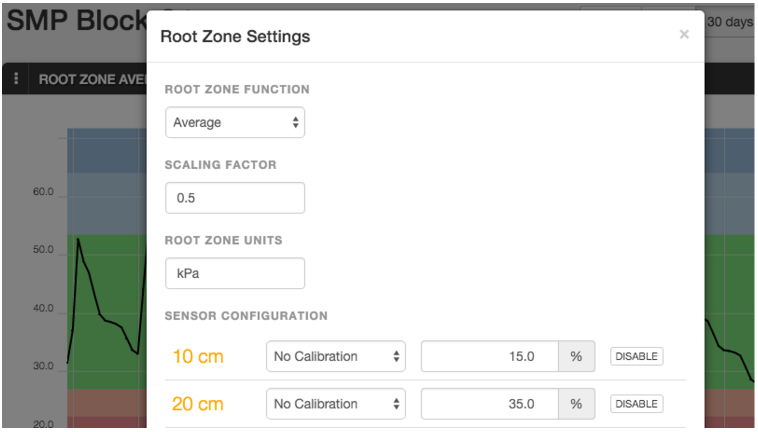Click the Scaling Factor input field
This screenshot has width=758, height=432.
235,198
